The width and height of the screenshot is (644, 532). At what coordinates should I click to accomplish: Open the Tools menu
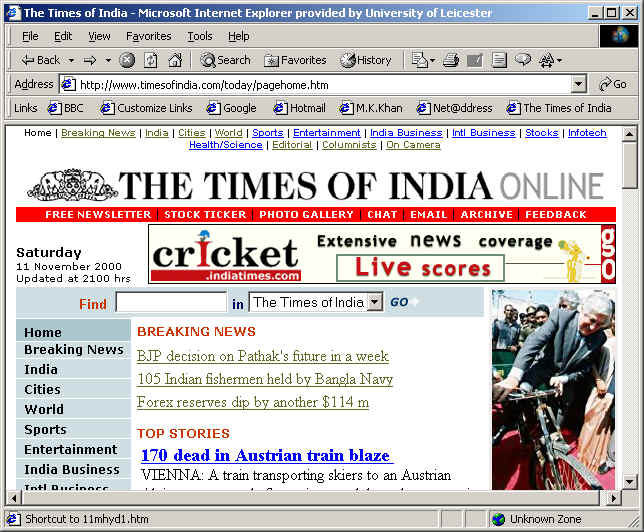[200, 37]
